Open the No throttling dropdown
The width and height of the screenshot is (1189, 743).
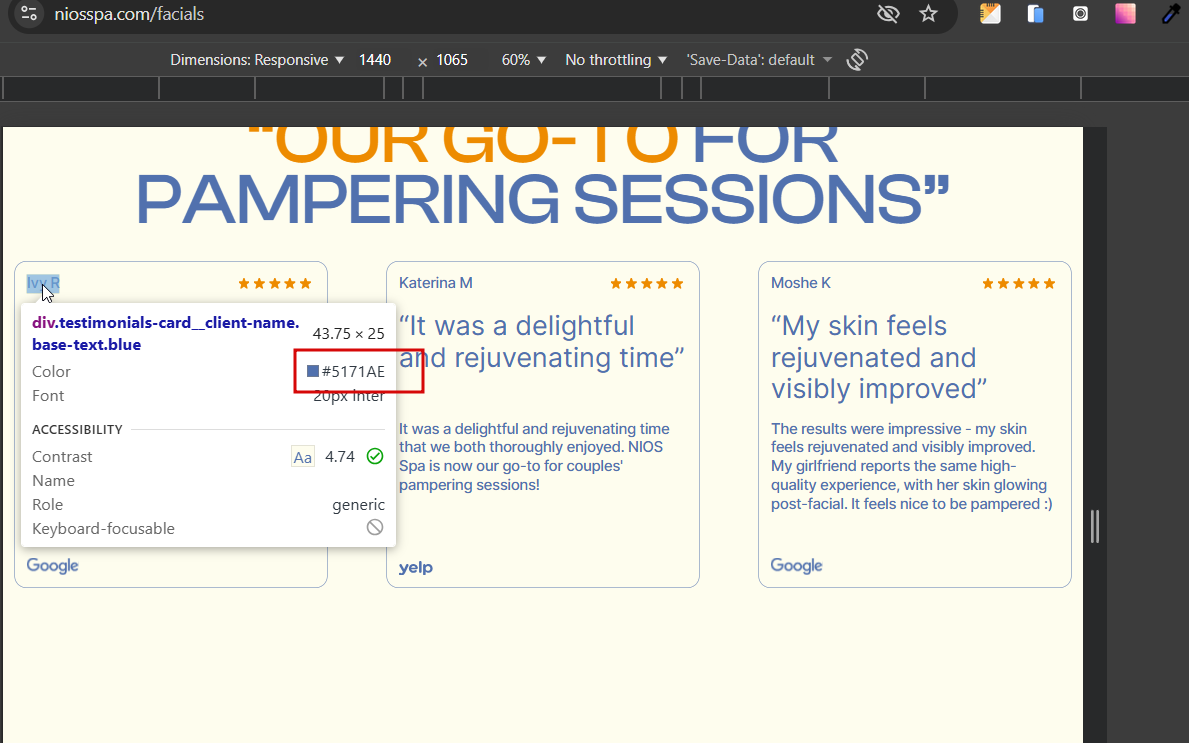(x=616, y=60)
